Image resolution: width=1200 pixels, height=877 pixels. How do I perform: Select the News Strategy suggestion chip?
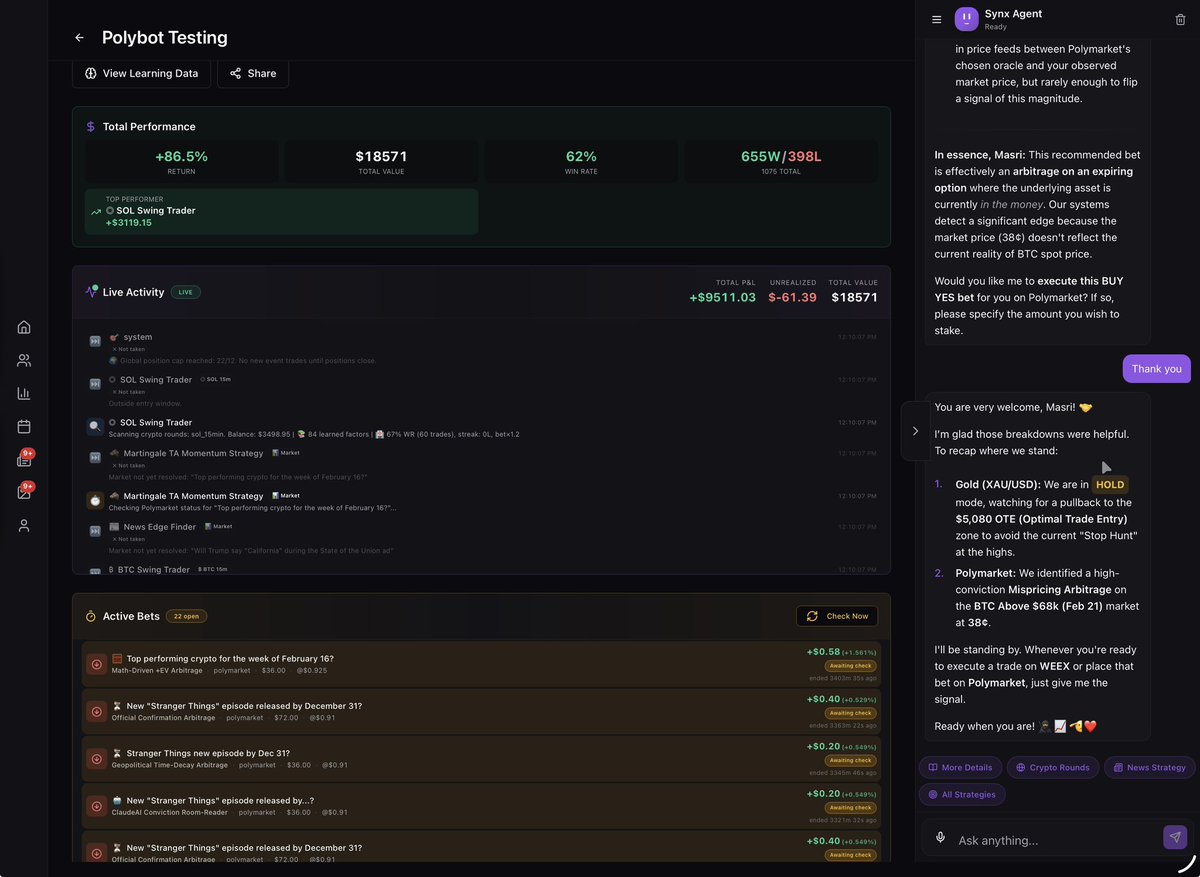coord(1149,767)
